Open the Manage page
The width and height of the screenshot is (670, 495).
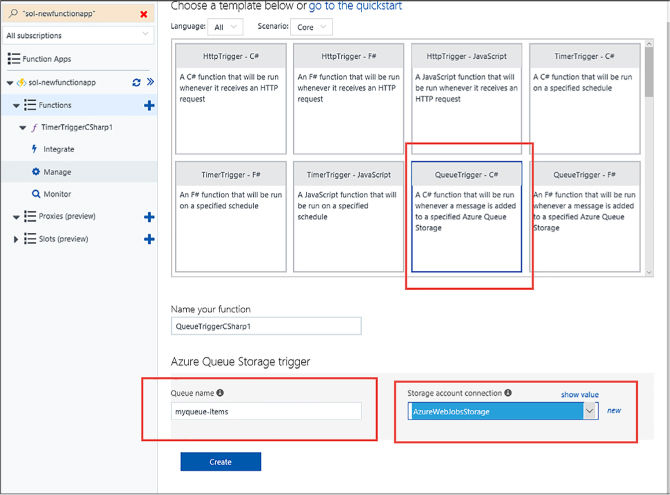[57, 172]
